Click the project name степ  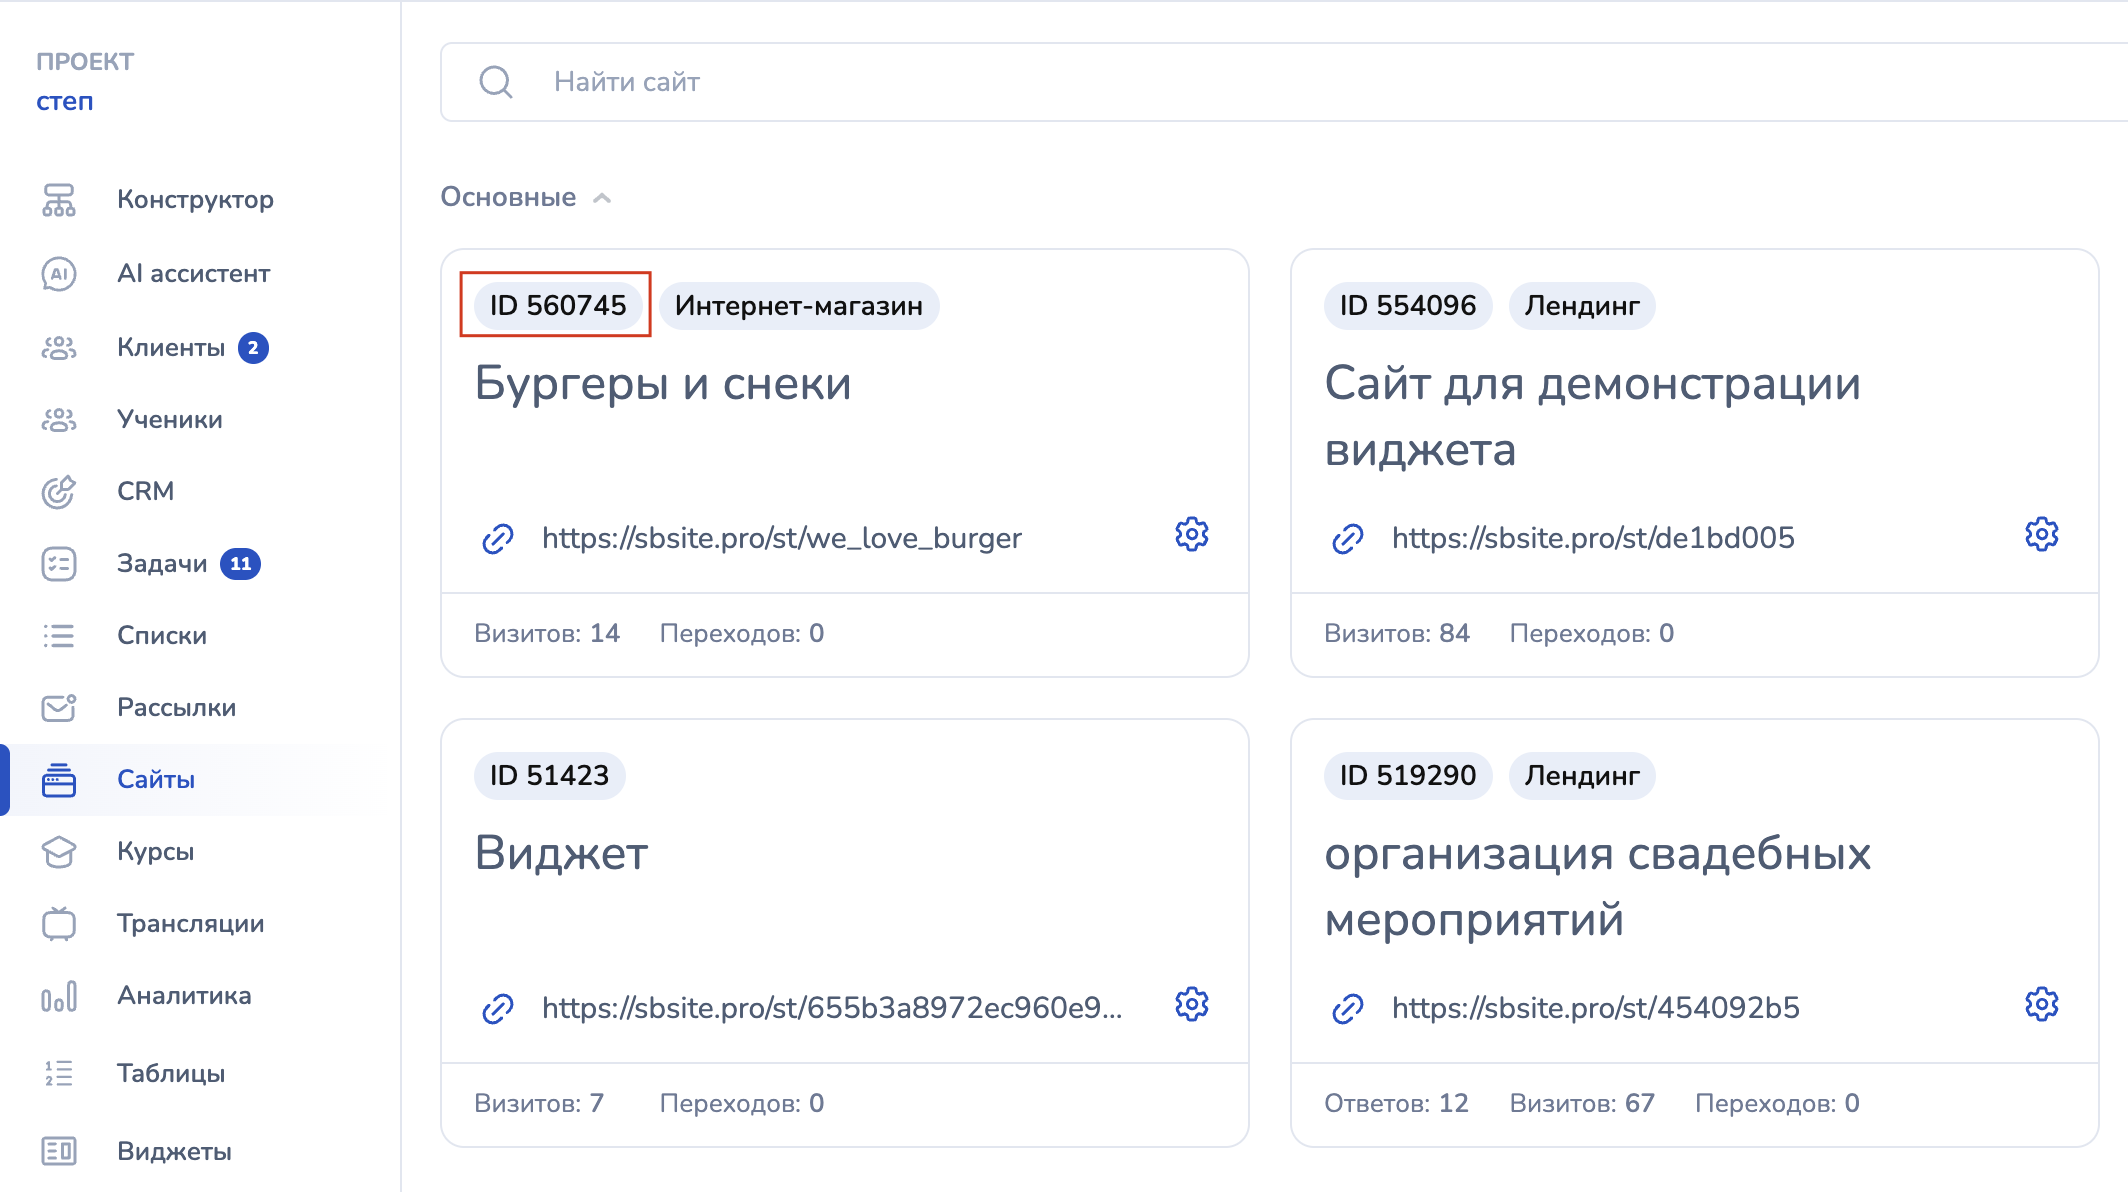pyautogui.click(x=65, y=102)
